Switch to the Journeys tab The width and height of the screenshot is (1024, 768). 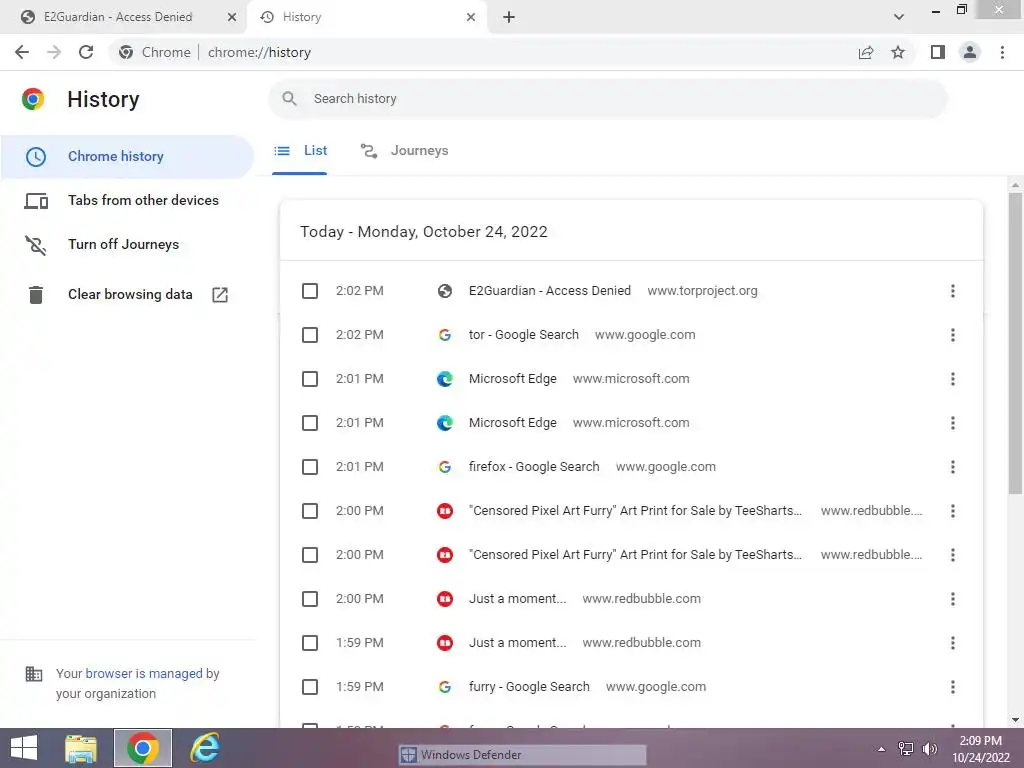click(405, 151)
